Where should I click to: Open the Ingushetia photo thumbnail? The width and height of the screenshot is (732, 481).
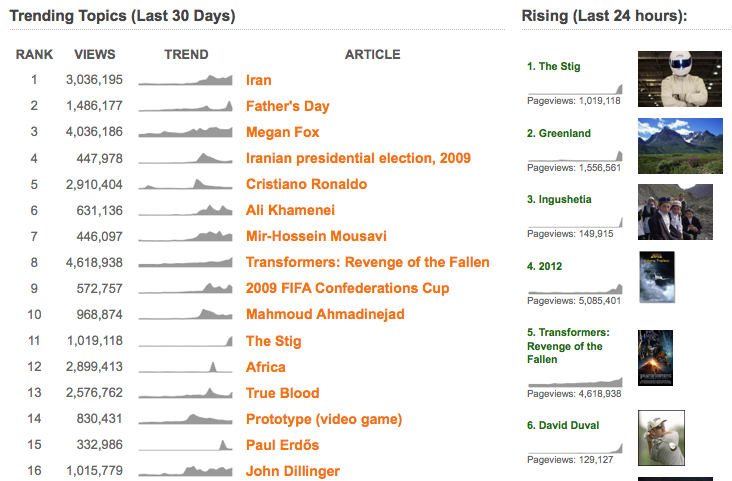click(675, 212)
